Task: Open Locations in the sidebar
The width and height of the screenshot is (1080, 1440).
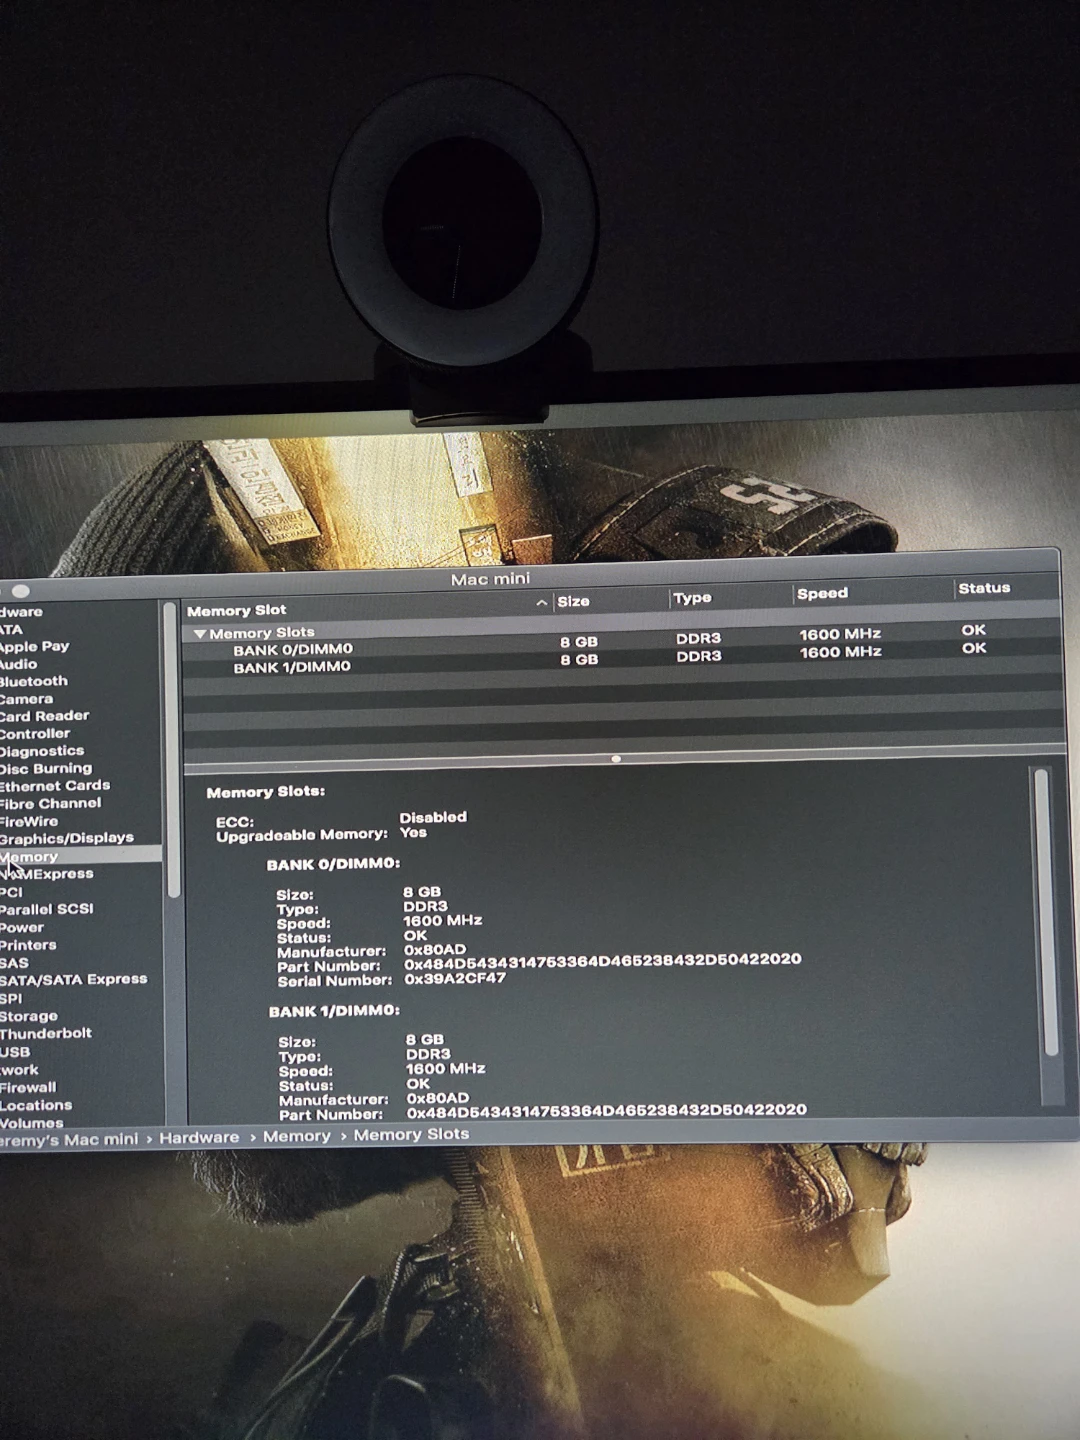Action: tap(36, 1105)
